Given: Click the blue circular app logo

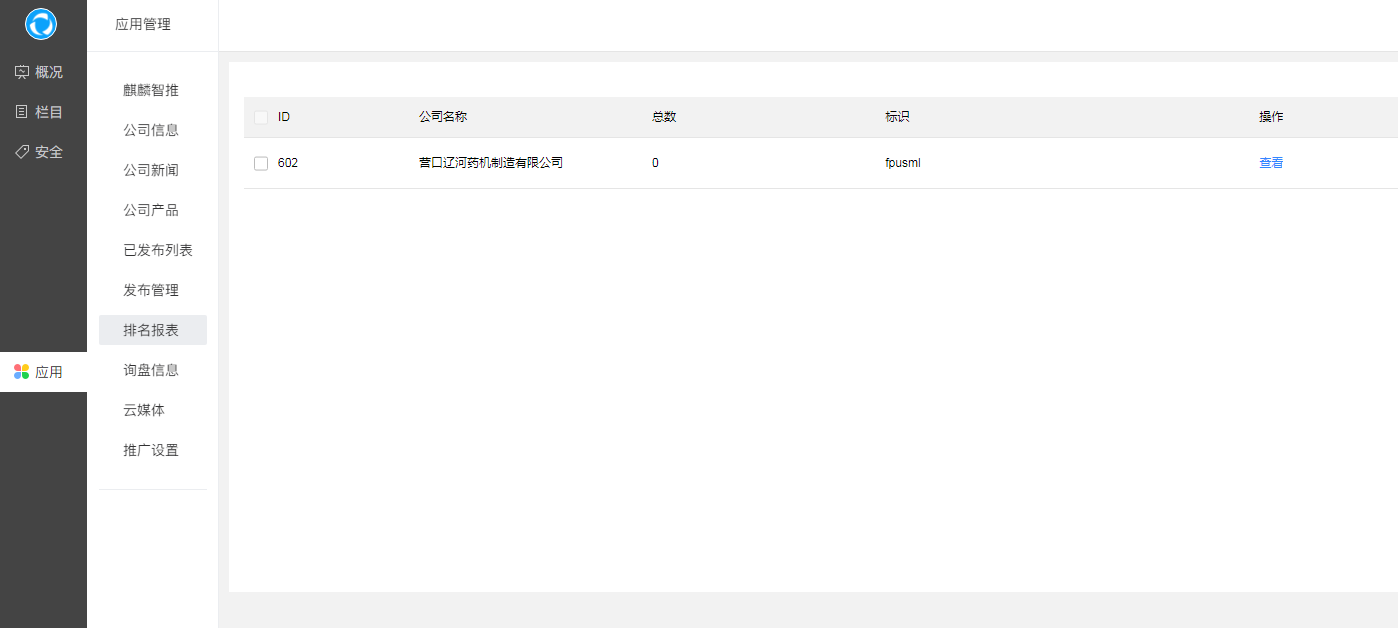Looking at the screenshot, I should coord(41,24).
